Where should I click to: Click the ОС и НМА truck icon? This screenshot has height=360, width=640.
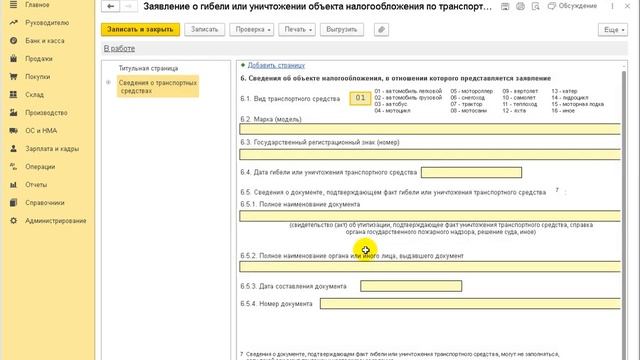[x=13, y=131]
